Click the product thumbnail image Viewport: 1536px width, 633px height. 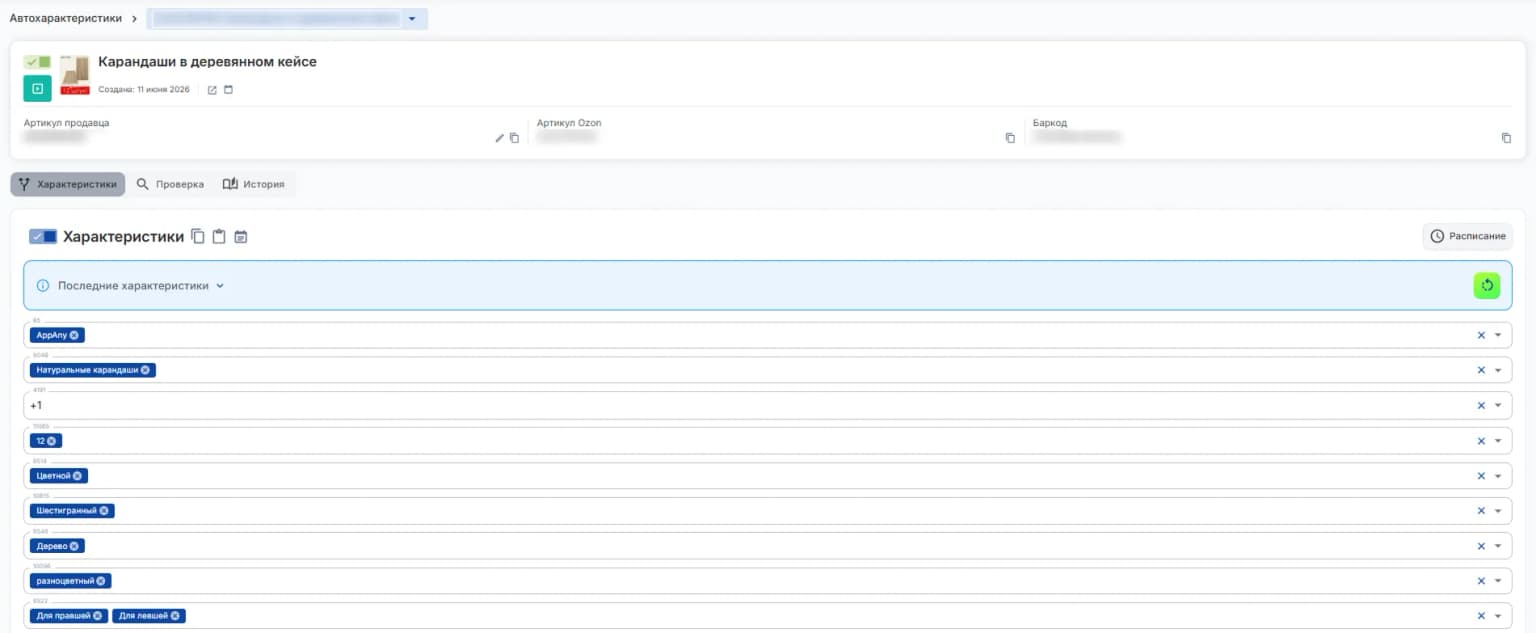75,75
